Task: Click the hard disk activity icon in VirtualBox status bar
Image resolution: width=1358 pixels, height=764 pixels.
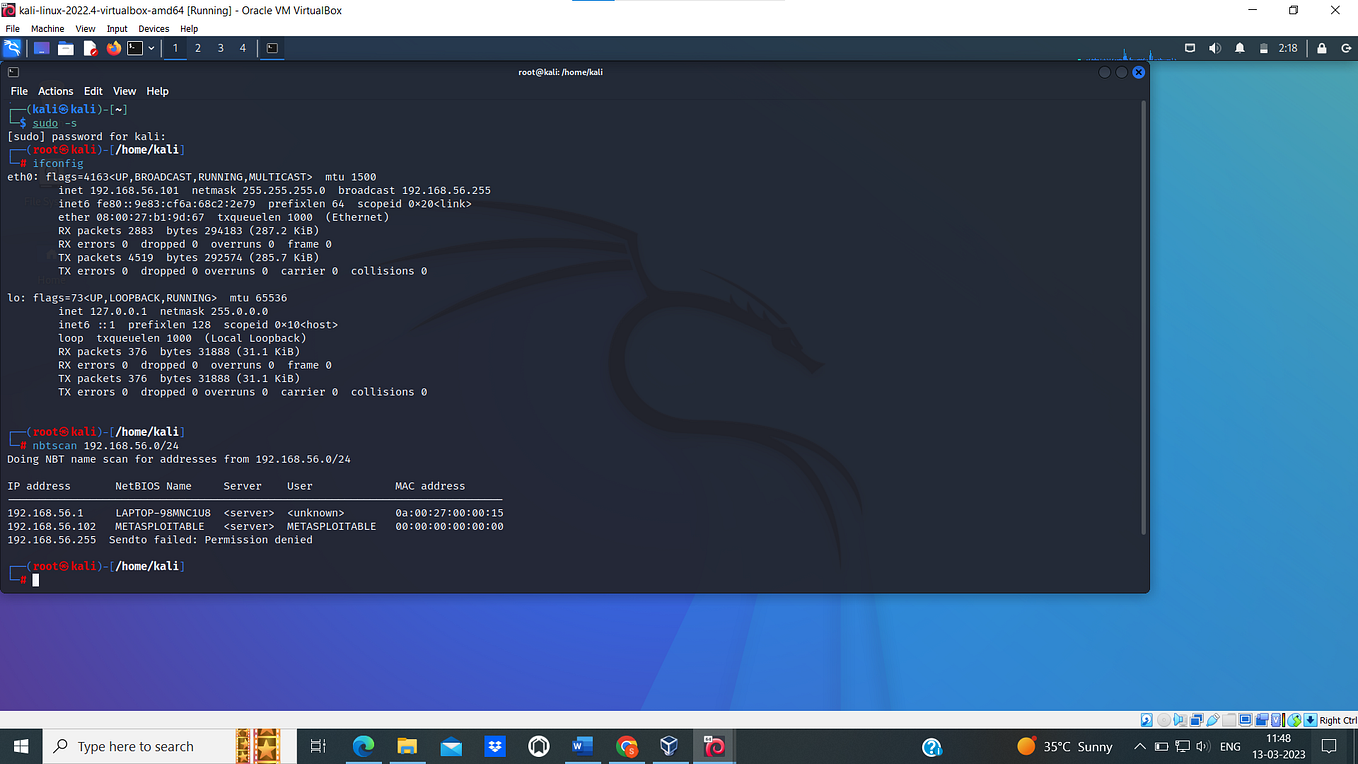Action: (x=1146, y=719)
